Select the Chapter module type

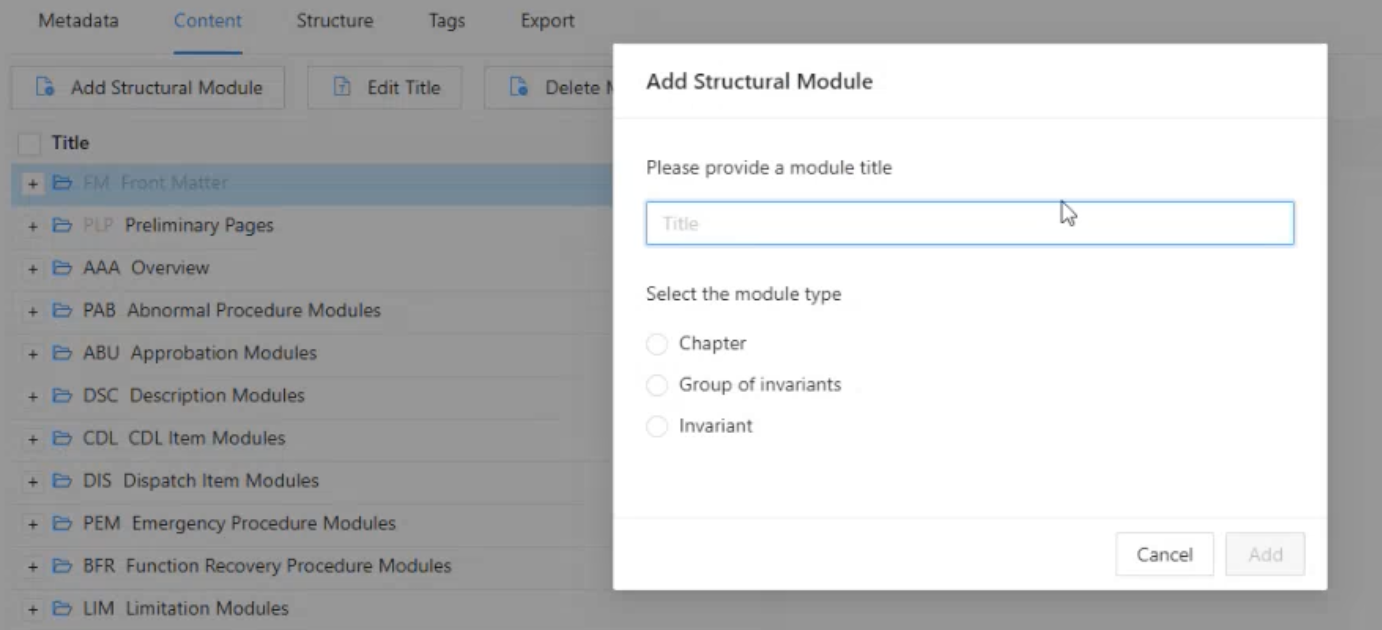tap(657, 344)
